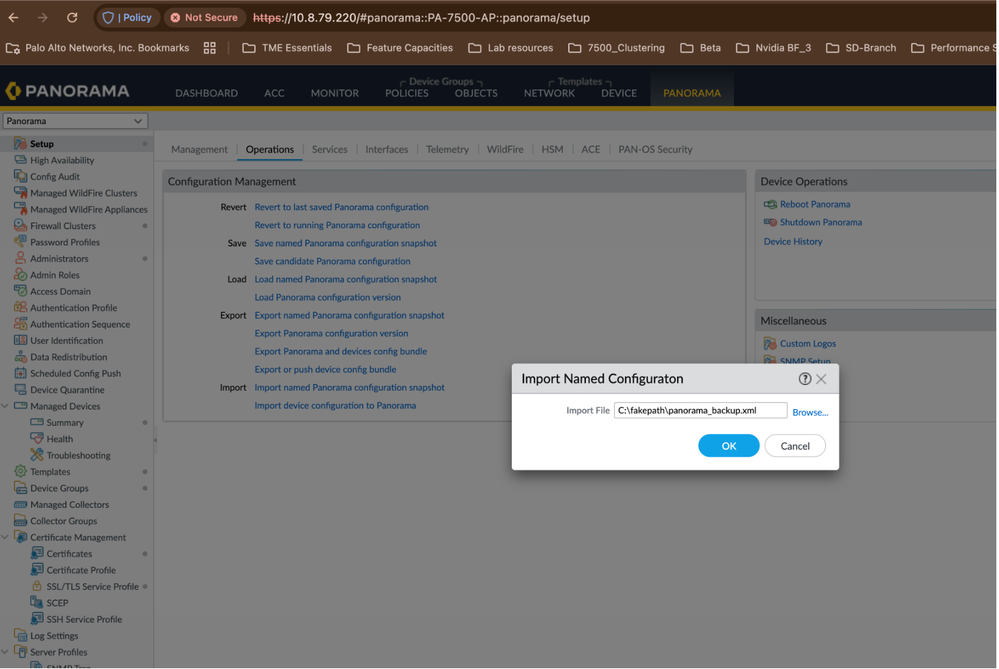The height and width of the screenshot is (669, 999).
Task: Open the Device Groups icon
Action: (20, 488)
